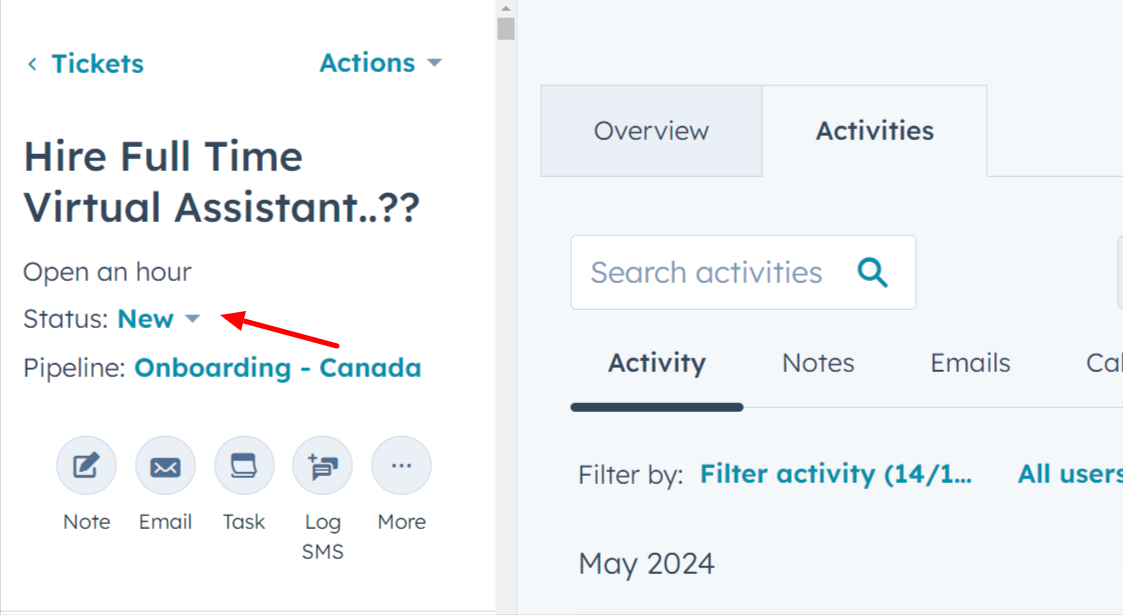Create a Task using the task icon

coord(244,466)
